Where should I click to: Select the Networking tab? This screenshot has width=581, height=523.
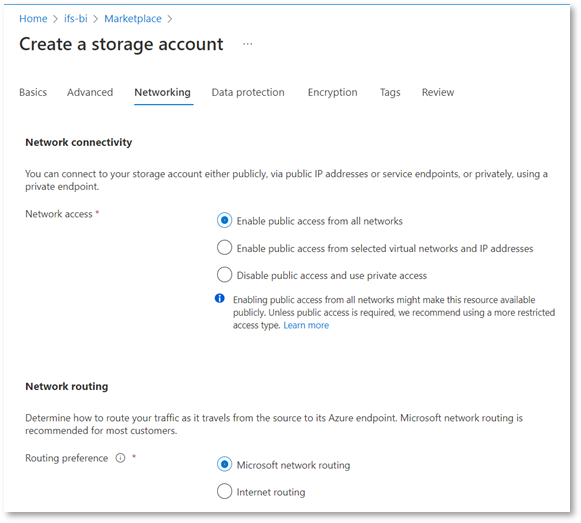(163, 92)
